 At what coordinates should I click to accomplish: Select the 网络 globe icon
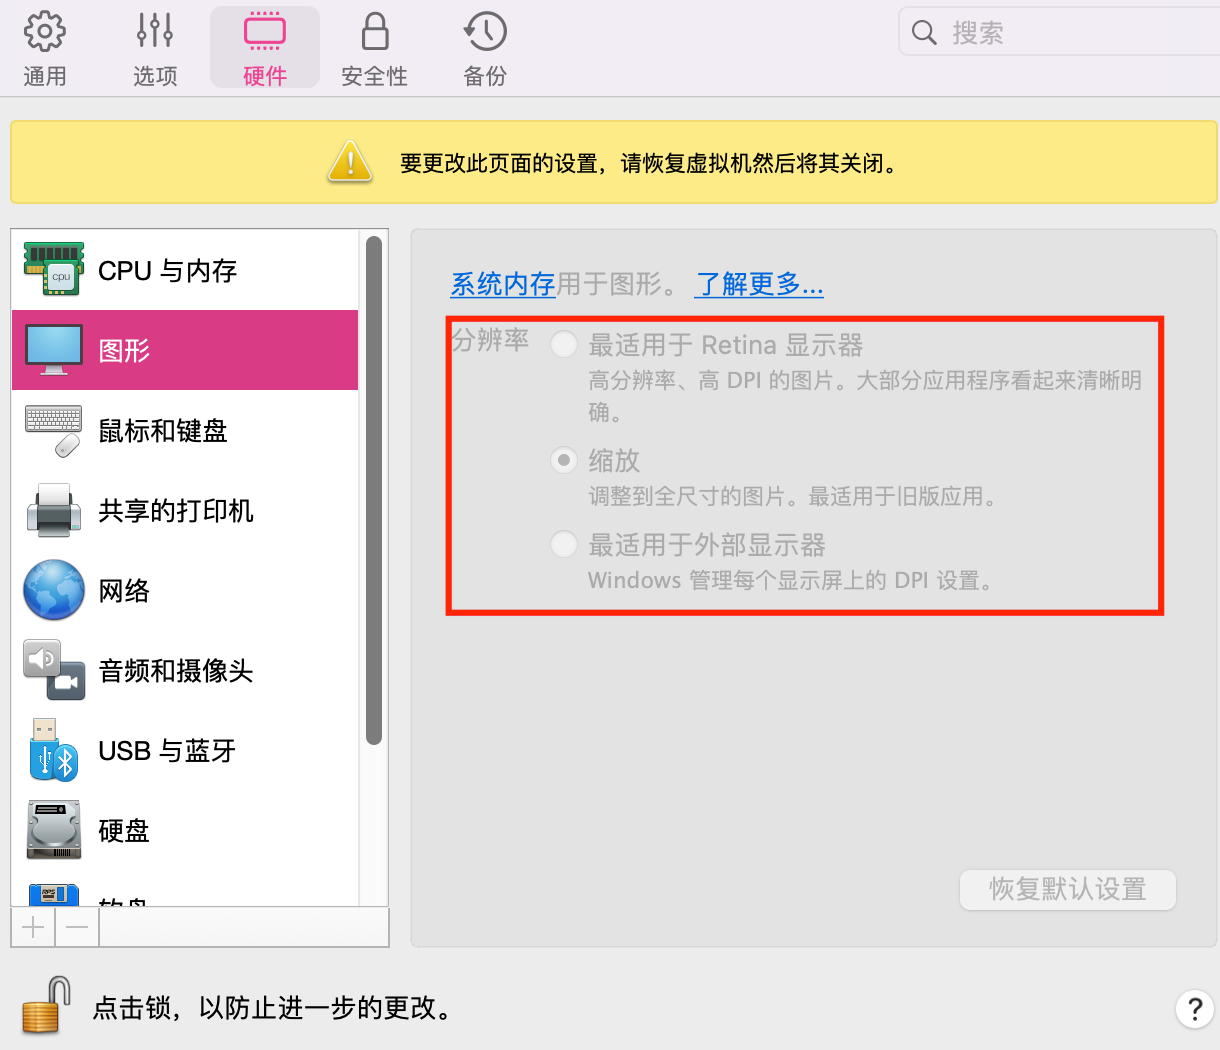(x=54, y=590)
